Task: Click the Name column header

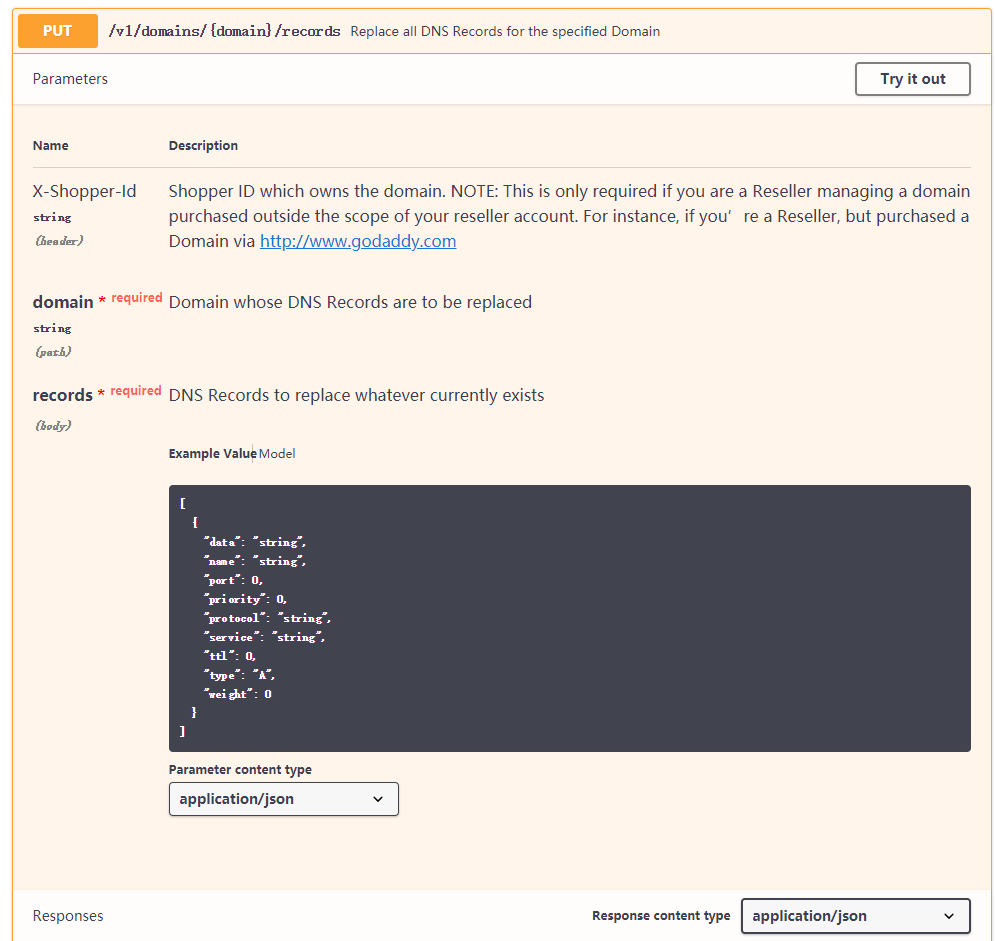Action: (50, 145)
